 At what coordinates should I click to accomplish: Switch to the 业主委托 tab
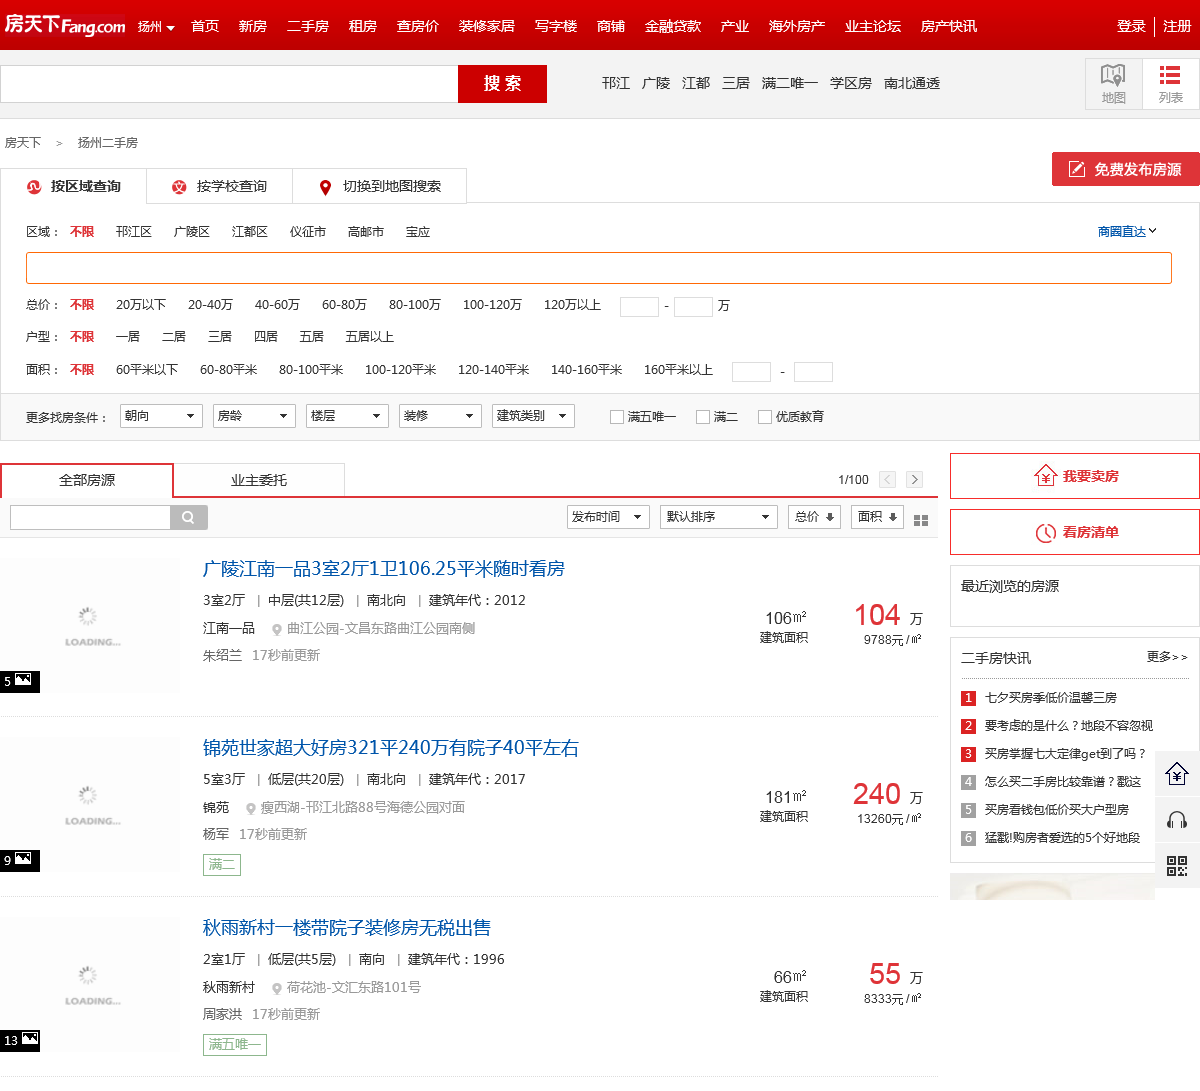259,480
